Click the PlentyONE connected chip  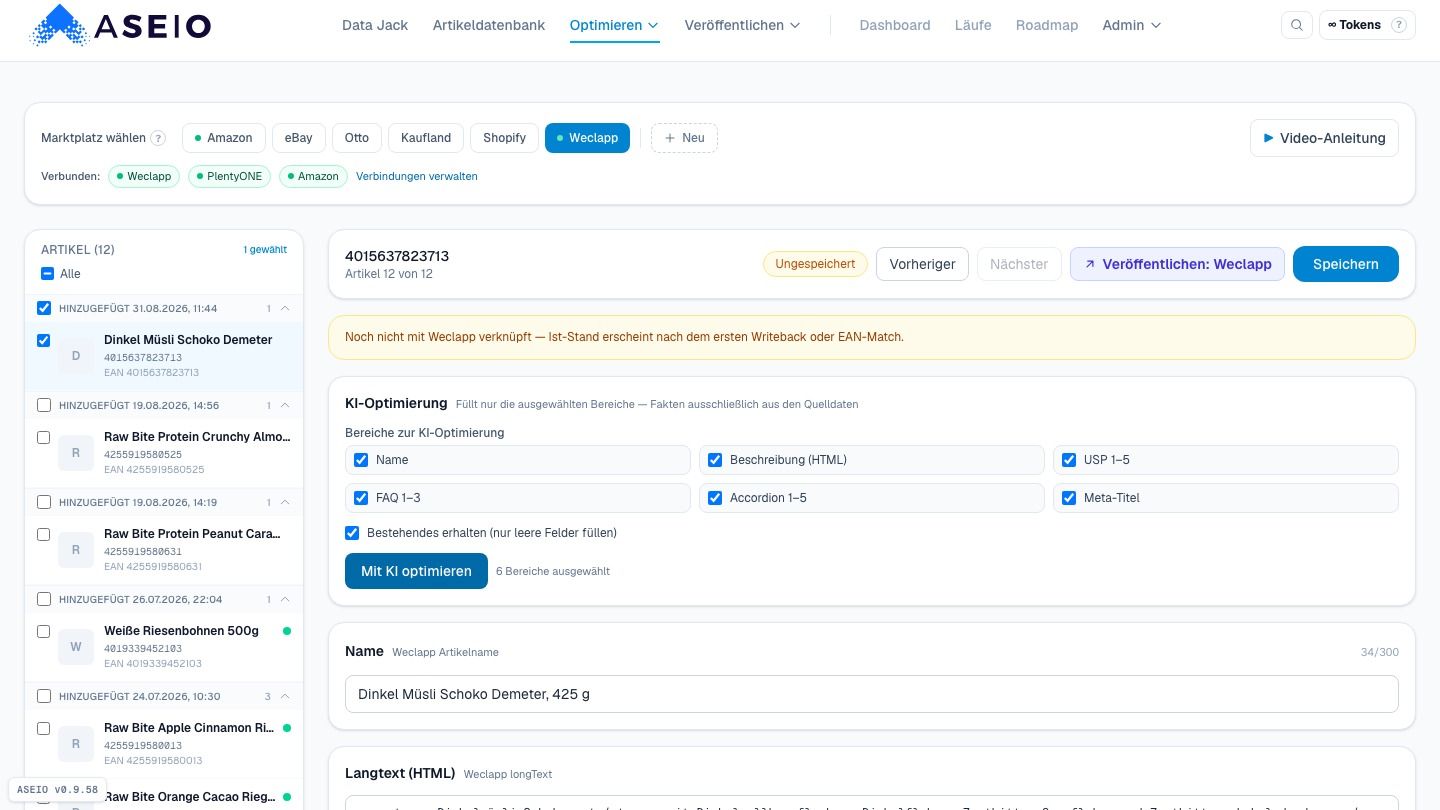click(x=229, y=176)
